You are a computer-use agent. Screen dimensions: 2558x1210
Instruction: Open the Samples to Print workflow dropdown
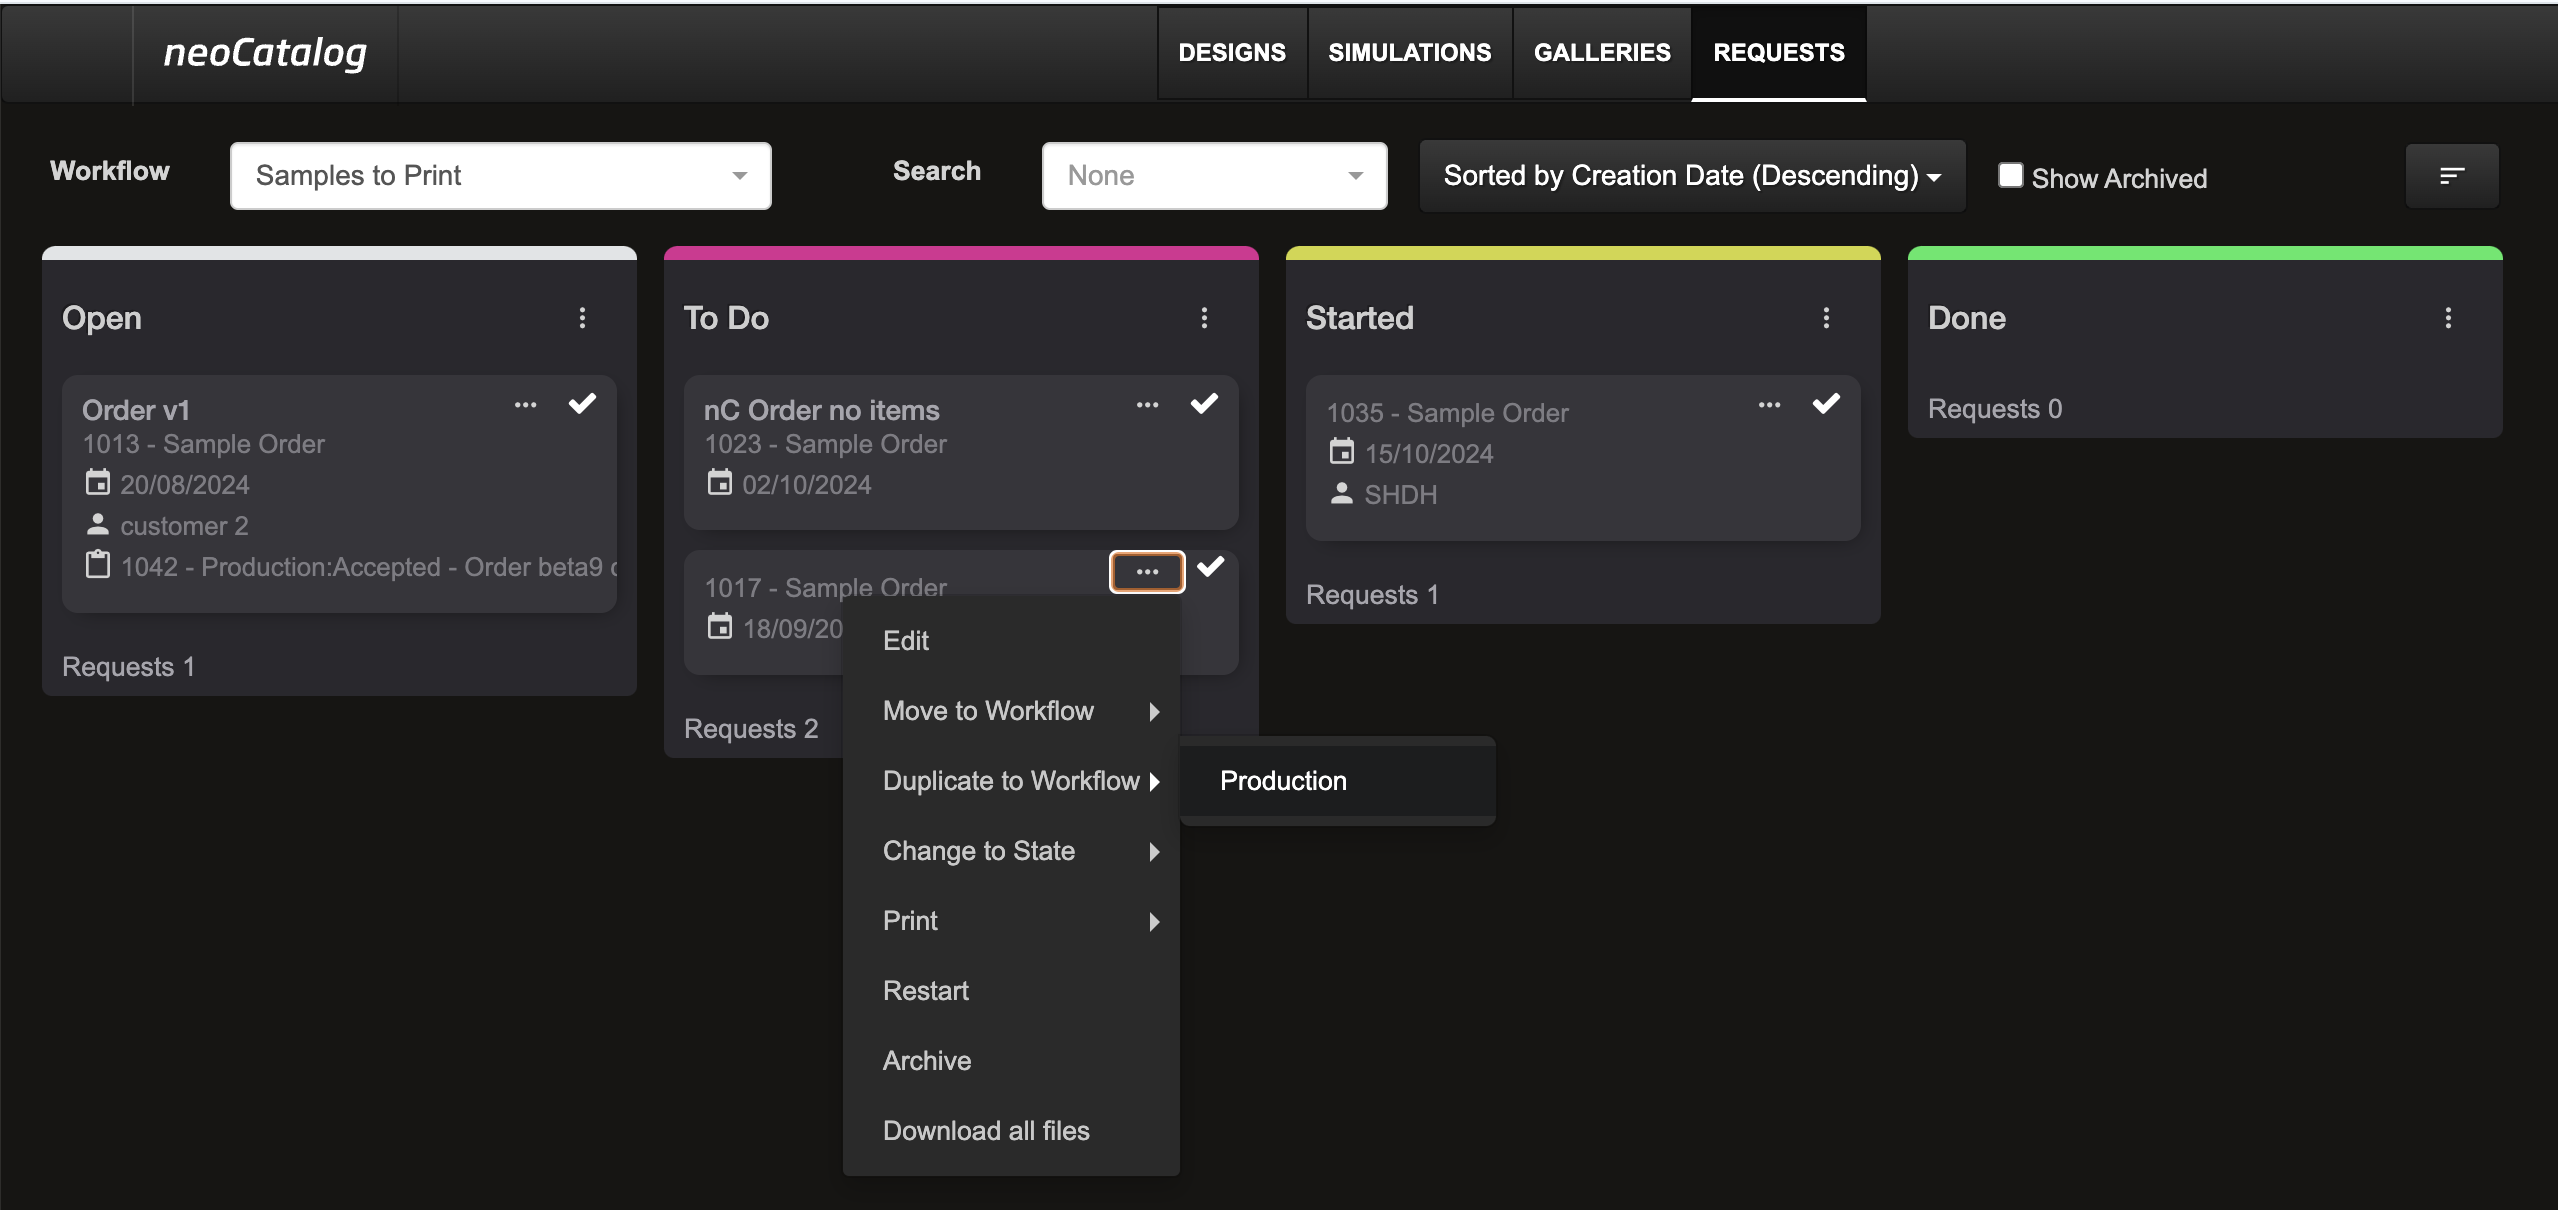[x=500, y=176]
